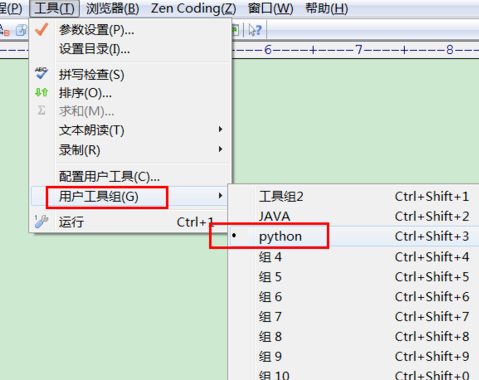The width and height of the screenshot is (479, 380).
Task: Open the 帮助(H) menu
Action: click(327, 8)
